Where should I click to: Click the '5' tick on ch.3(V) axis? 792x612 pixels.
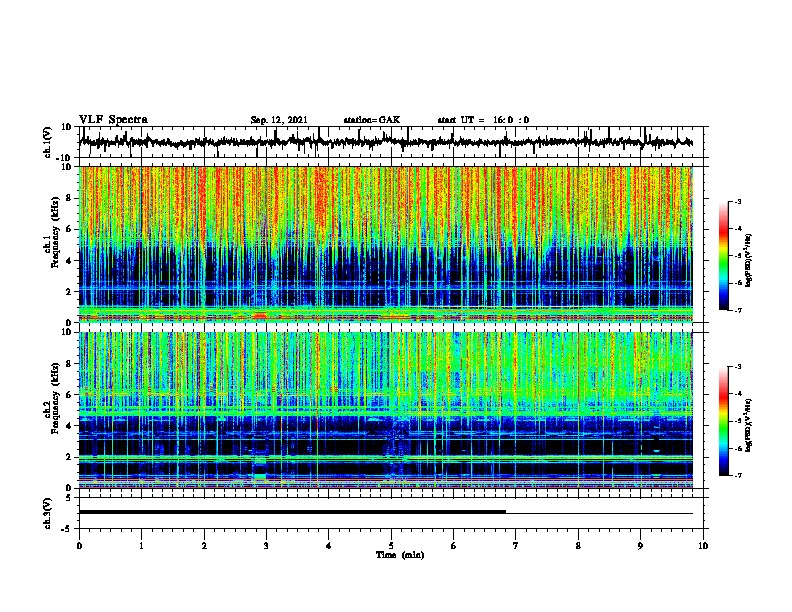(69, 498)
